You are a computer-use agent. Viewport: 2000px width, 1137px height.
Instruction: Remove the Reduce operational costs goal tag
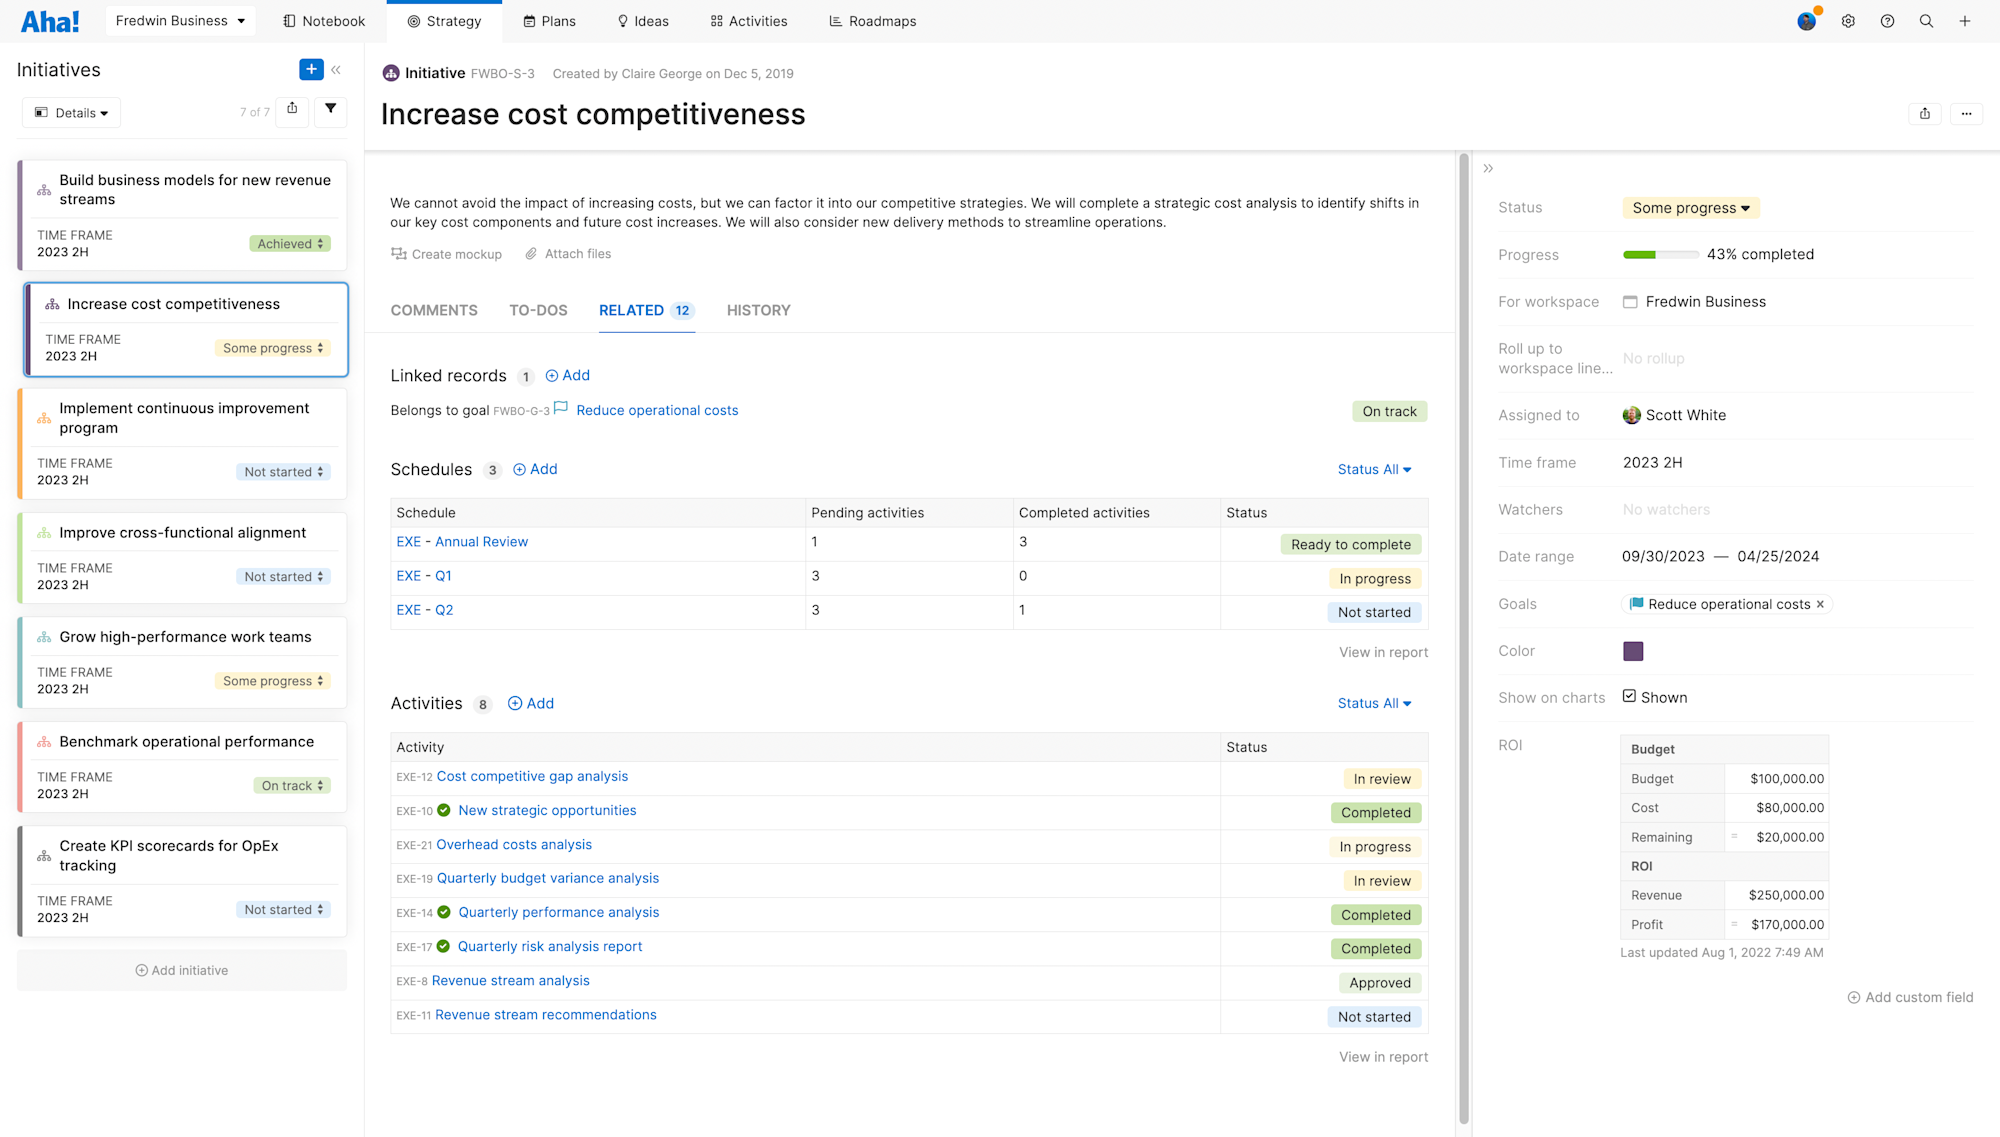(x=1820, y=604)
